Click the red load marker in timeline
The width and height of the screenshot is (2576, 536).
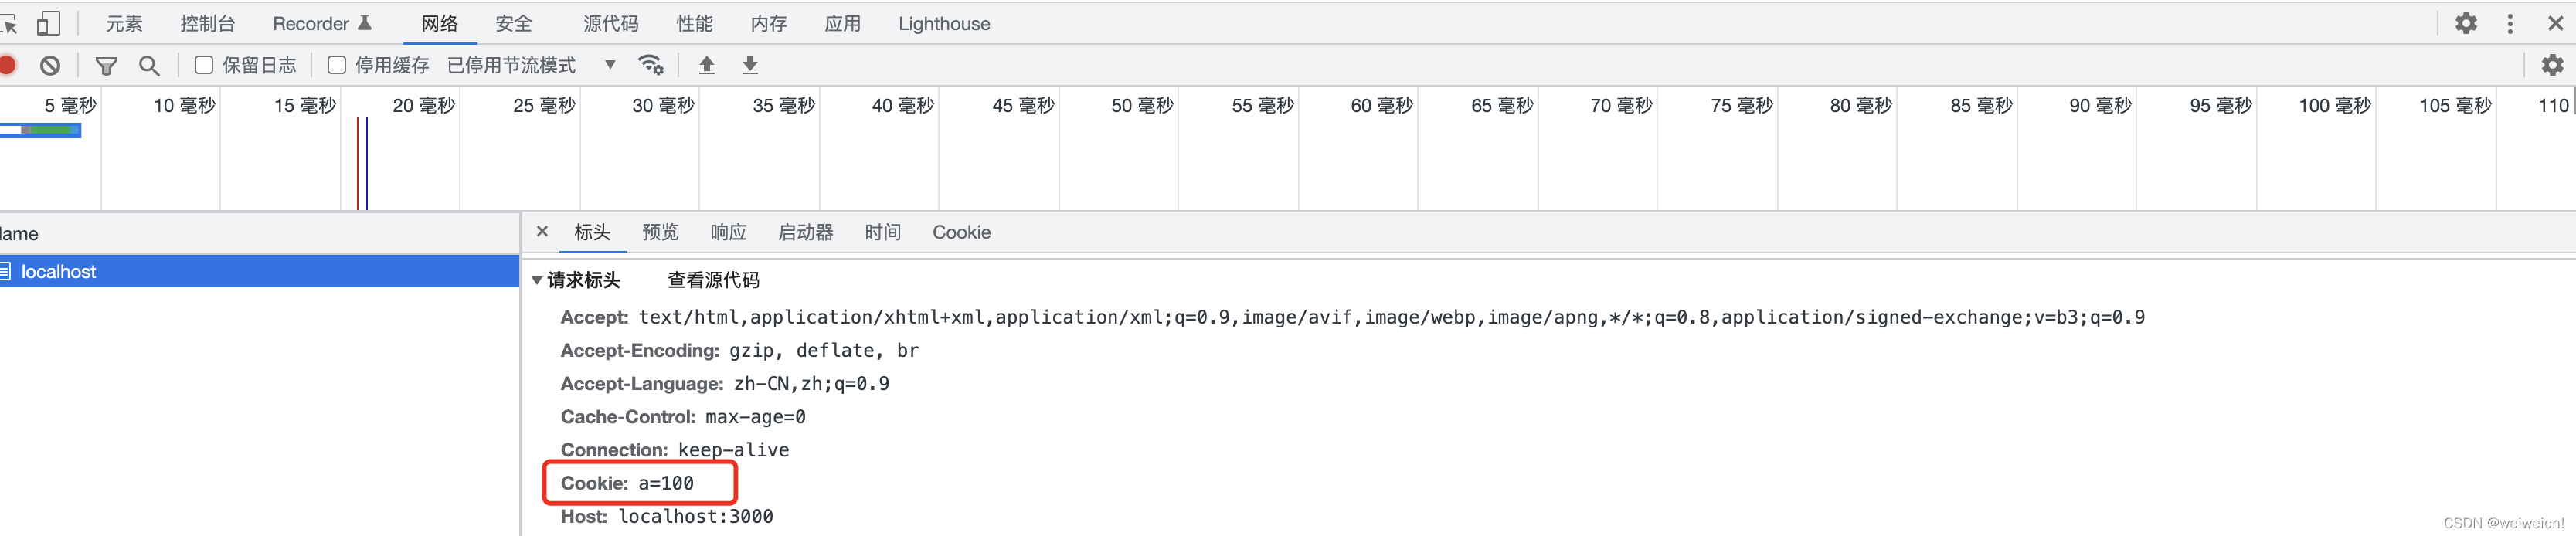coord(357,163)
